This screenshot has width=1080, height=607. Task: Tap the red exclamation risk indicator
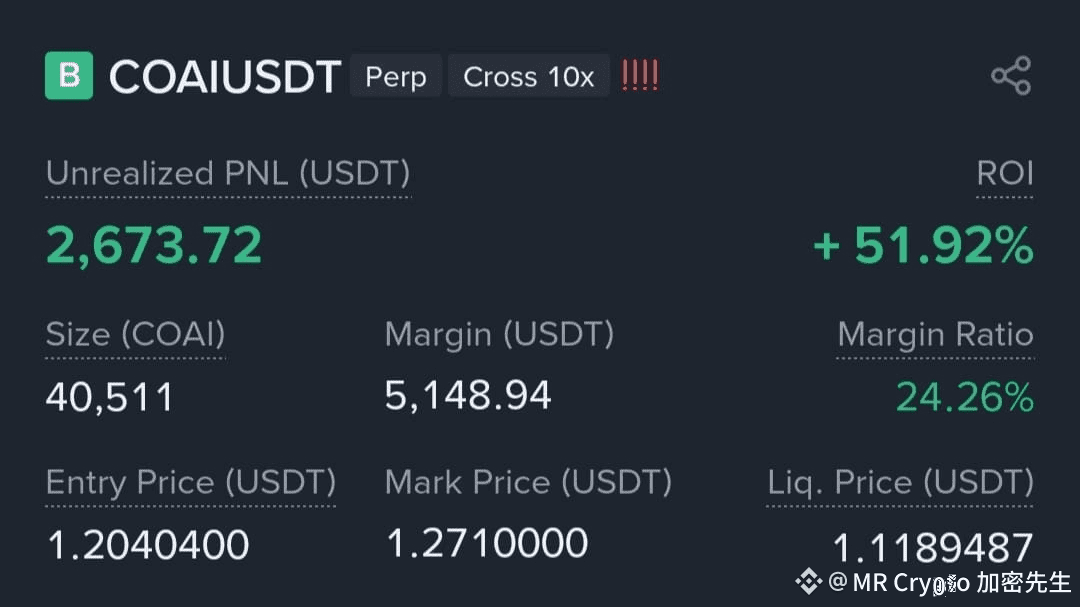coord(640,75)
